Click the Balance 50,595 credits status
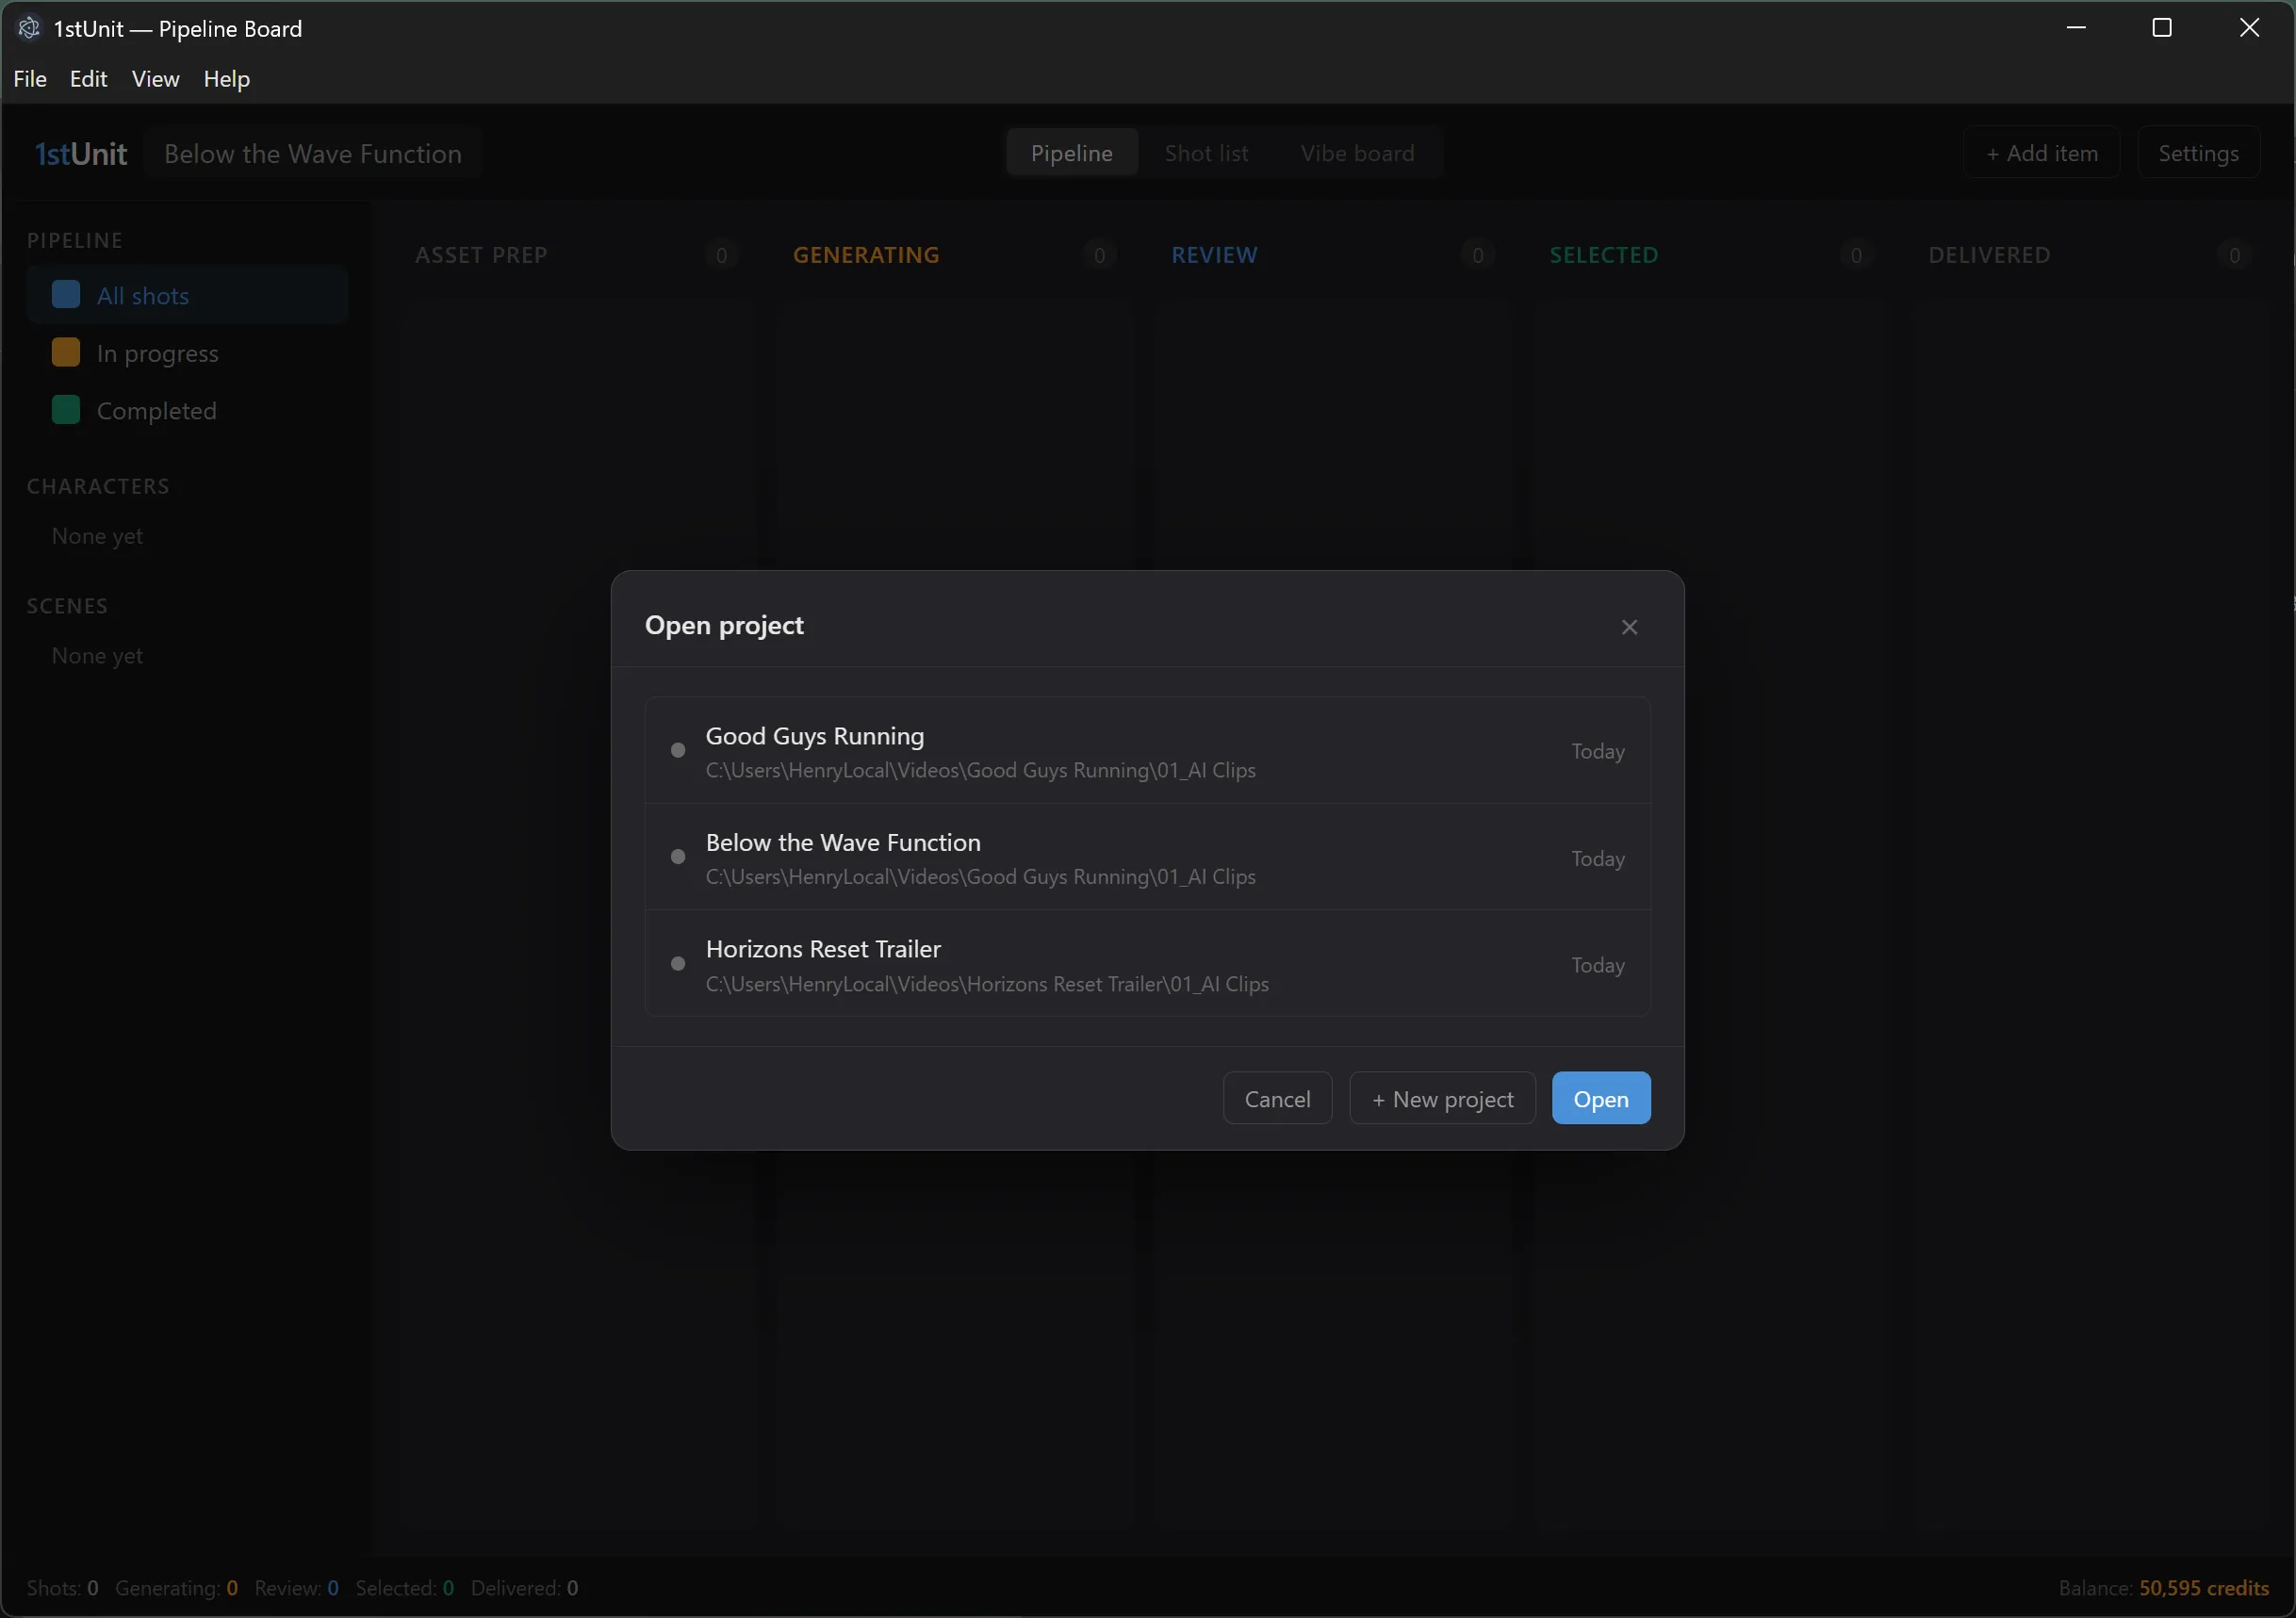Viewport: 2296px width, 1618px height. click(x=2163, y=1588)
